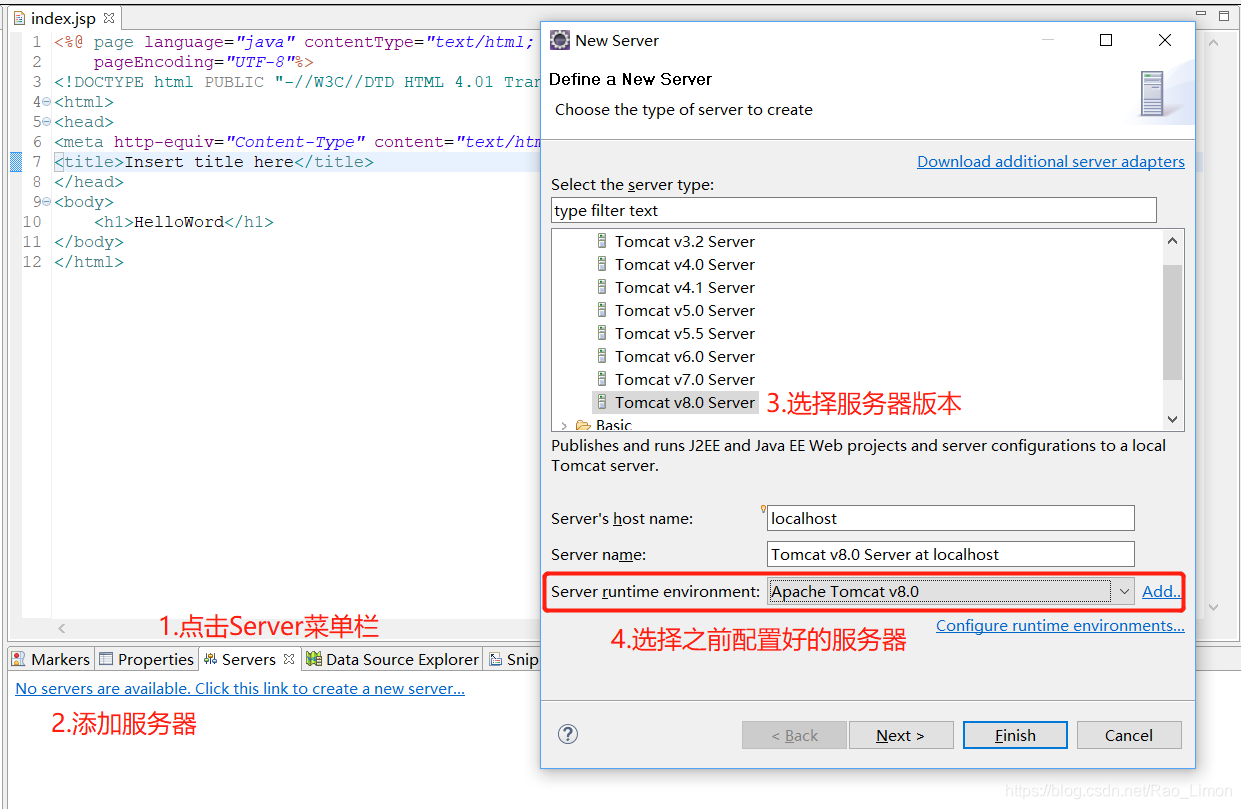
Task: Click the Tomcat v8.0 Server icon
Action: 602,402
